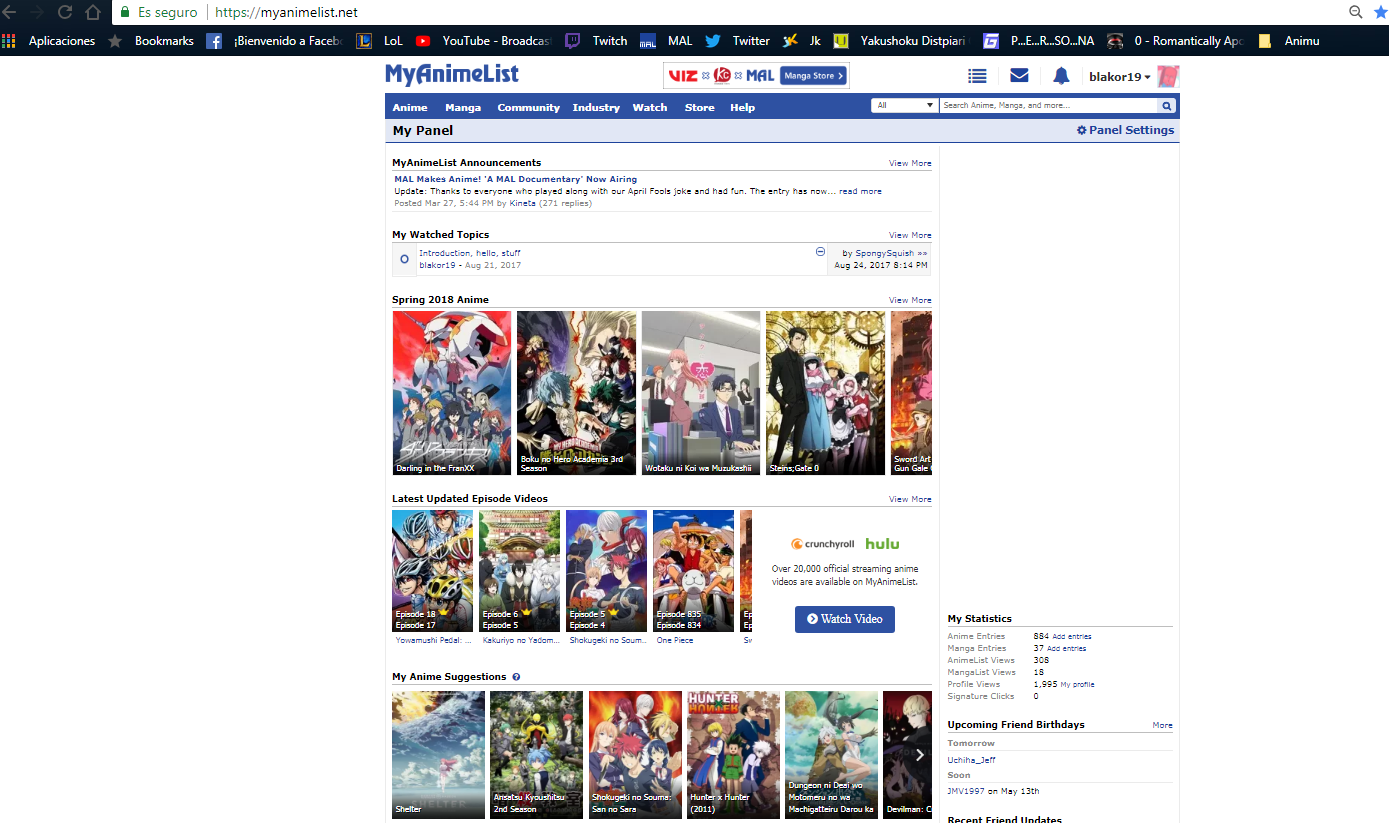Click the browser back arrow
1389x823 pixels.
tap(8, 12)
